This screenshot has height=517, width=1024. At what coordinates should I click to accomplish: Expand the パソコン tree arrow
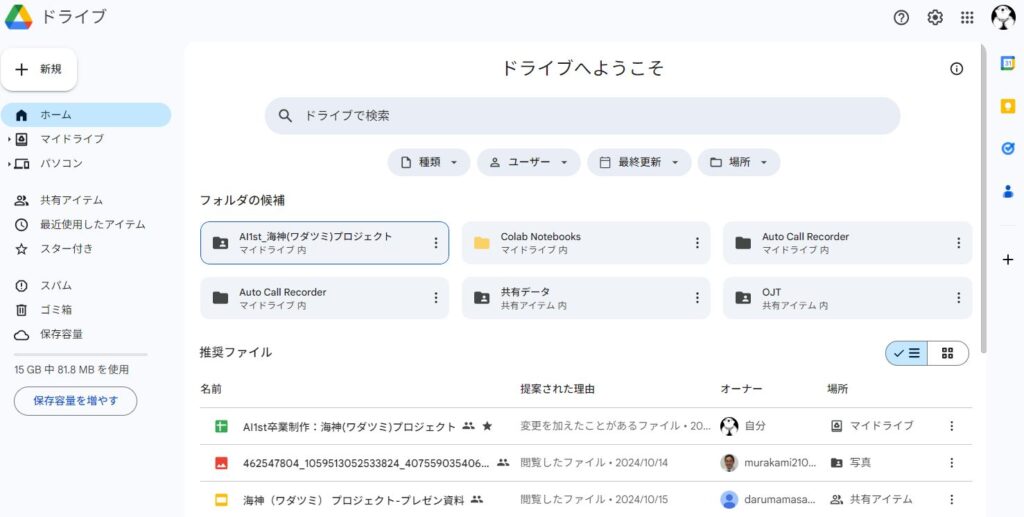pyautogui.click(x=8, y=163)
